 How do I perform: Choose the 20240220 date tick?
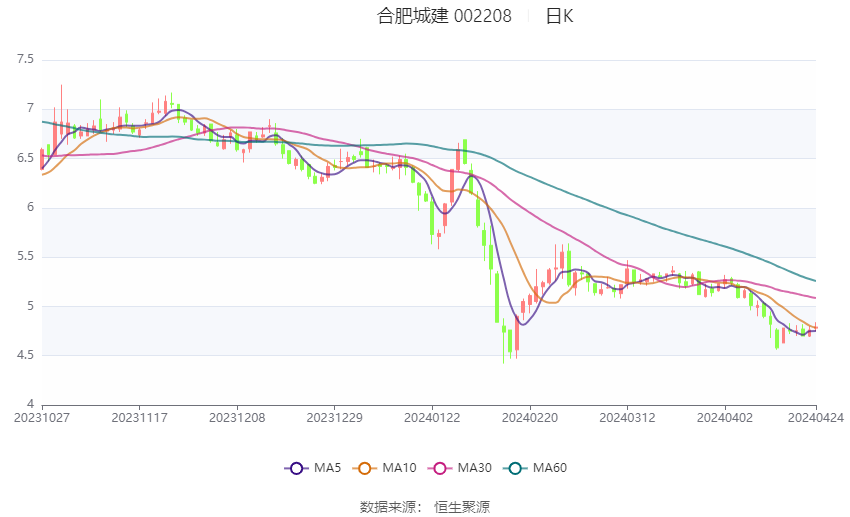click(x=530, y=418)
